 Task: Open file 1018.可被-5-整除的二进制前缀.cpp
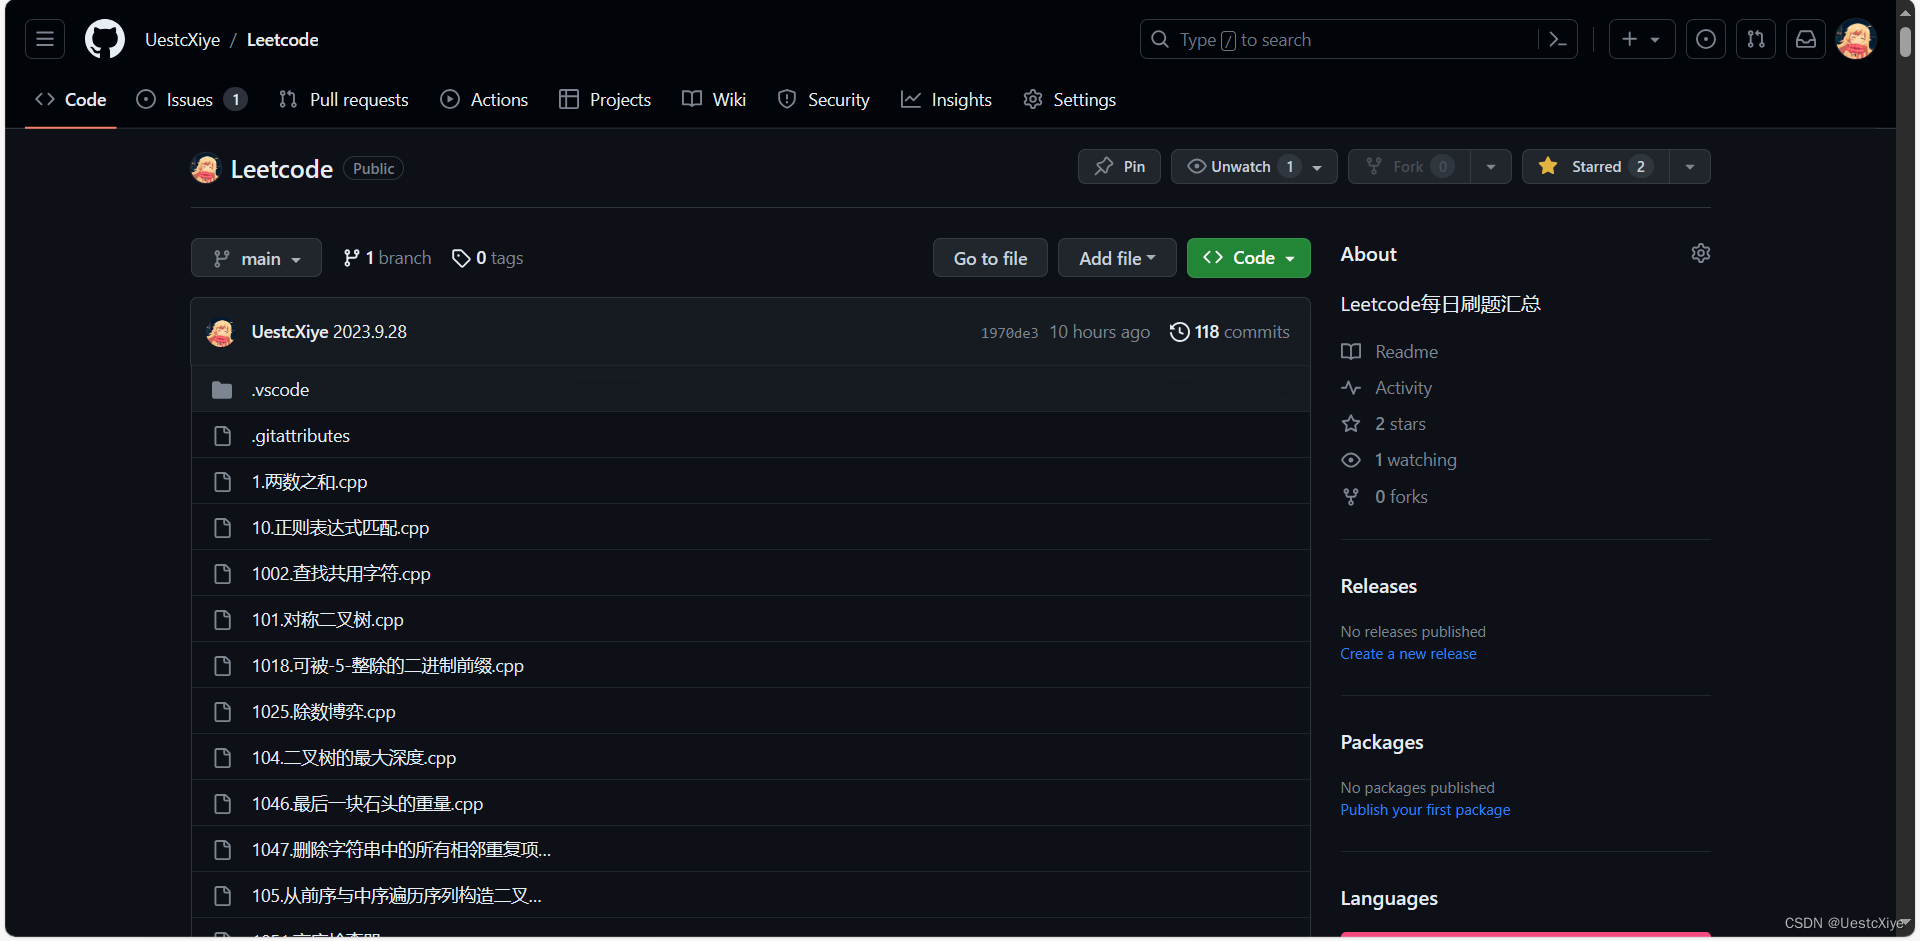click(x=387, y=666)
